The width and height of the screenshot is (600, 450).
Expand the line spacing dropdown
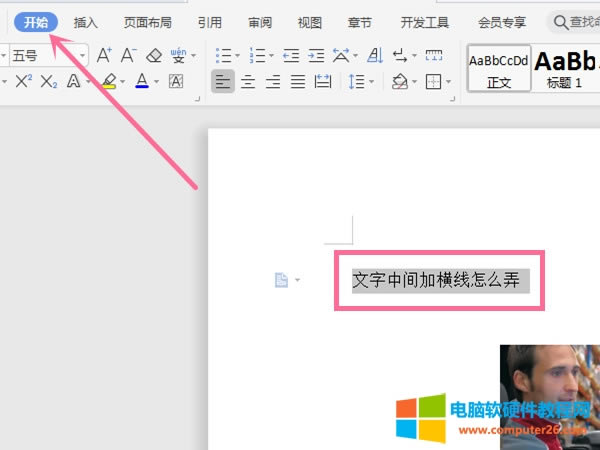pyautogui.click(x=370, y=81)
